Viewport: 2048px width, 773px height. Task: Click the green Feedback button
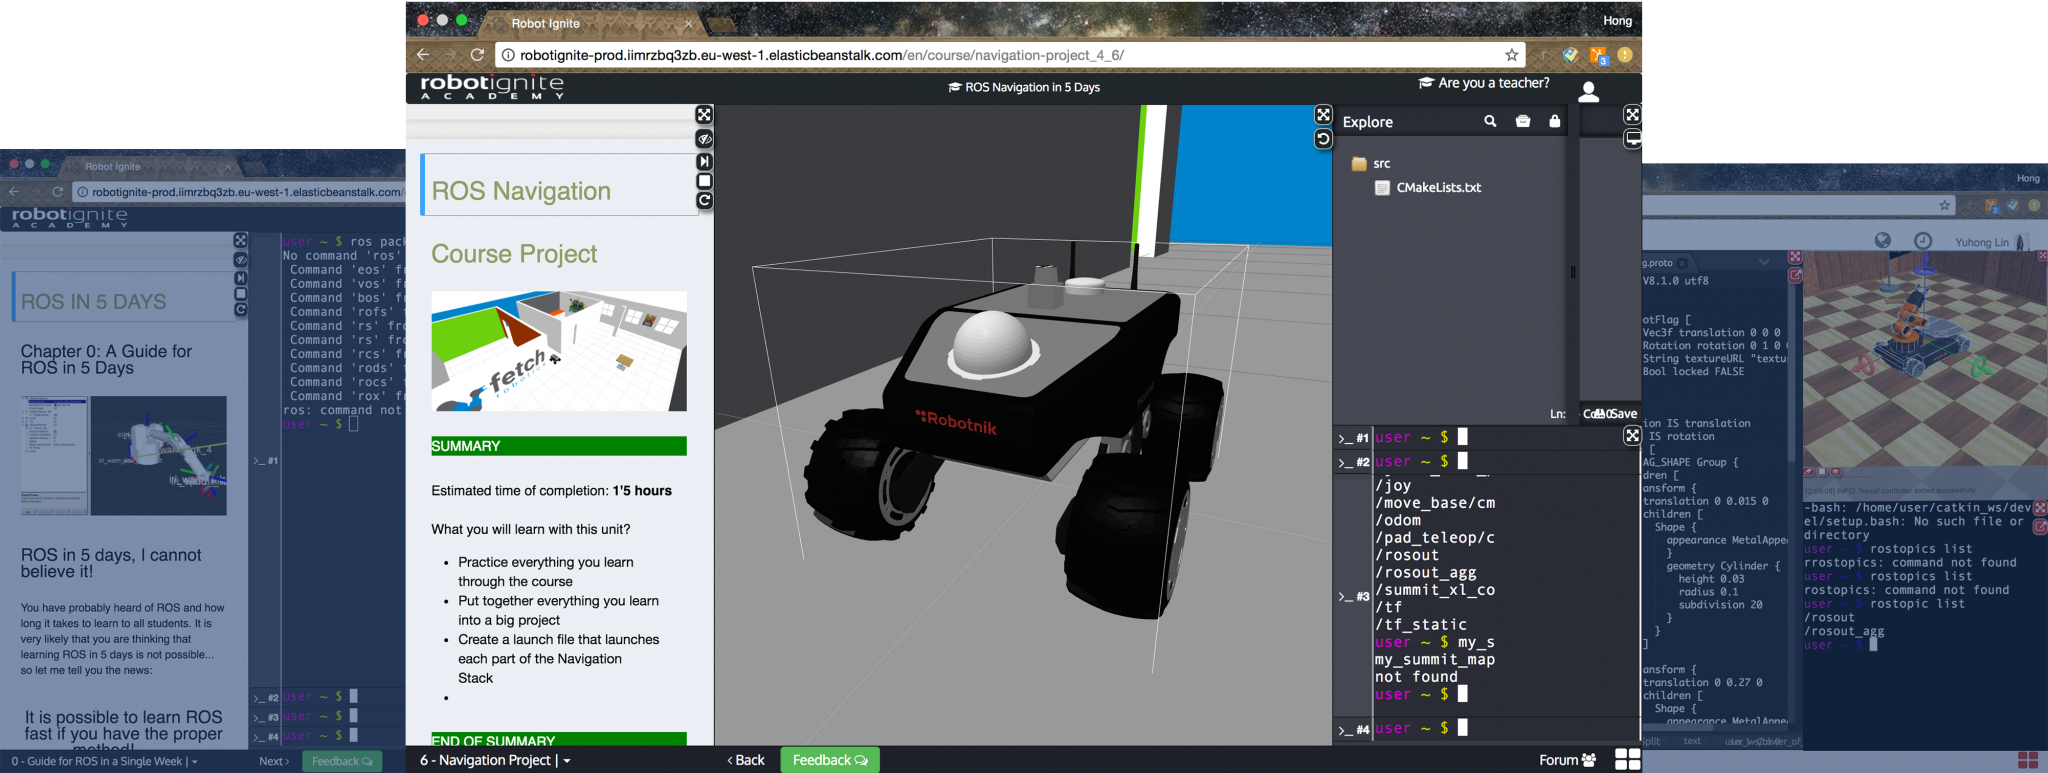point(830,760)
